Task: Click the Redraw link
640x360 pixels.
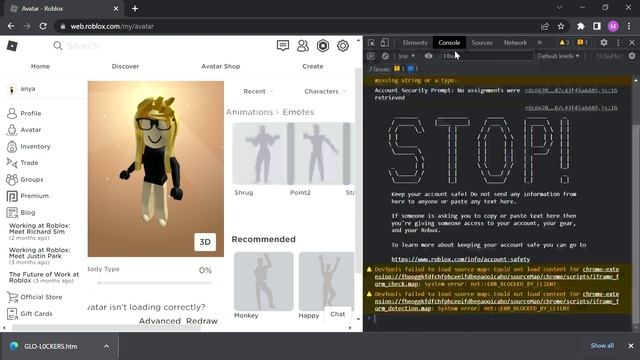Action: 202,321
